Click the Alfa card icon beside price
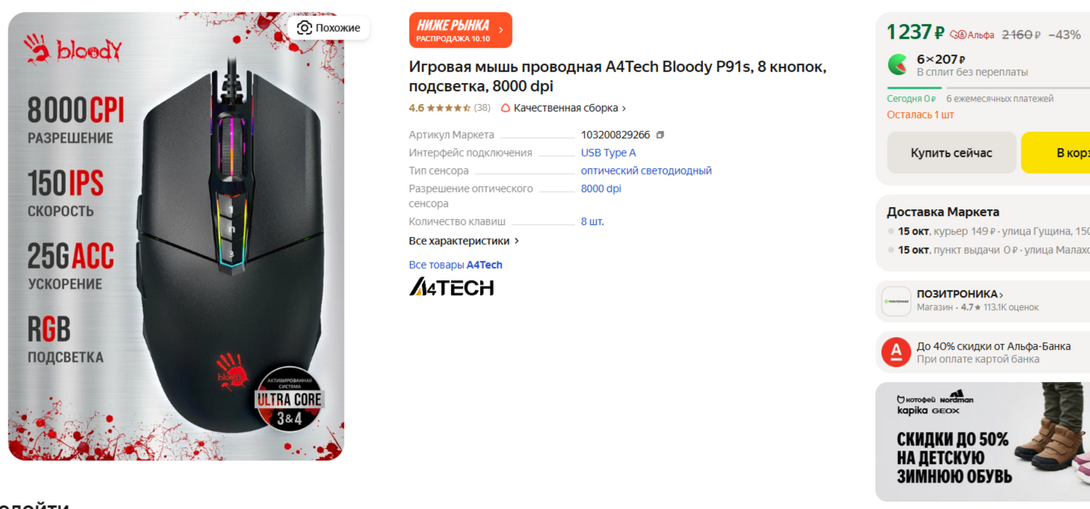Viewport: 1090px width, 509px height. (x=959, y=35)
